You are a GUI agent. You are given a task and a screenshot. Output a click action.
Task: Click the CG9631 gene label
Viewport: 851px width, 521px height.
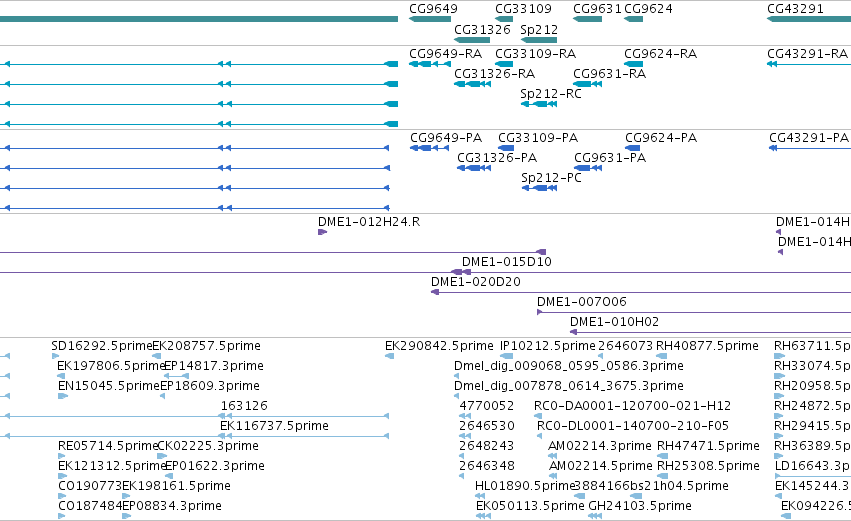pos(598,9)
